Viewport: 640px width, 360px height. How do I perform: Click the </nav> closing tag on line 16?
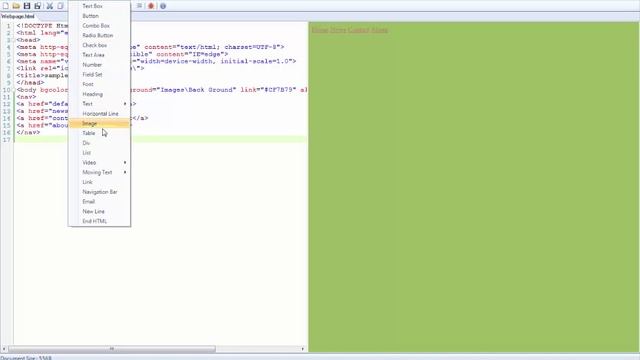point(28,133)
